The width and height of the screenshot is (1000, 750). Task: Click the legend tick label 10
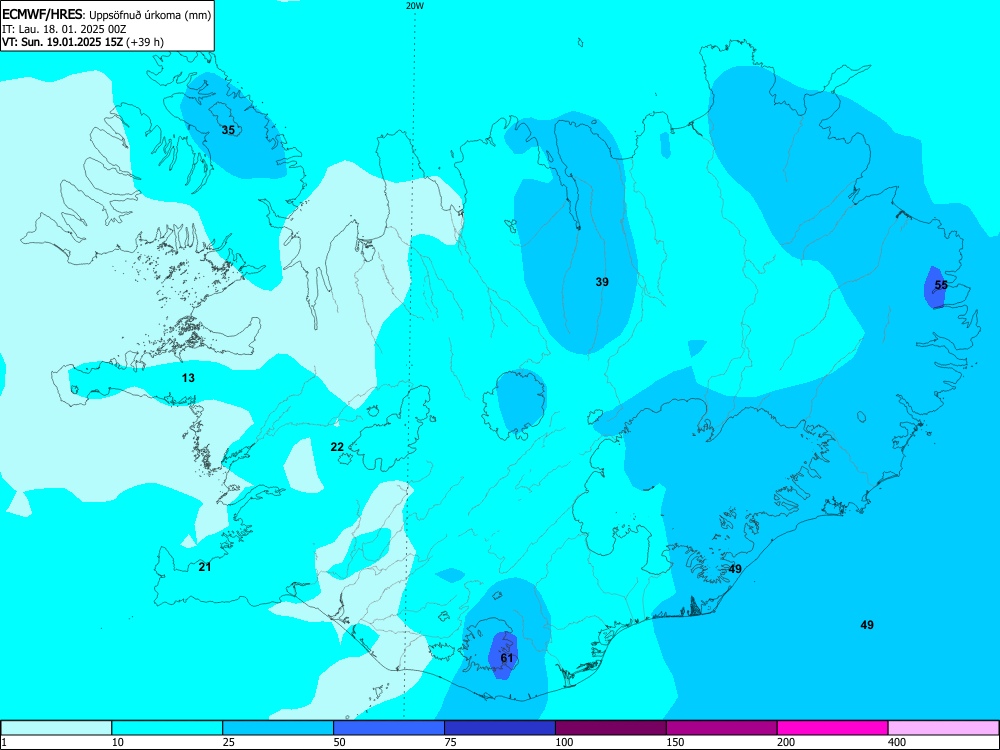pyautogui.click(x=117, y=742)
